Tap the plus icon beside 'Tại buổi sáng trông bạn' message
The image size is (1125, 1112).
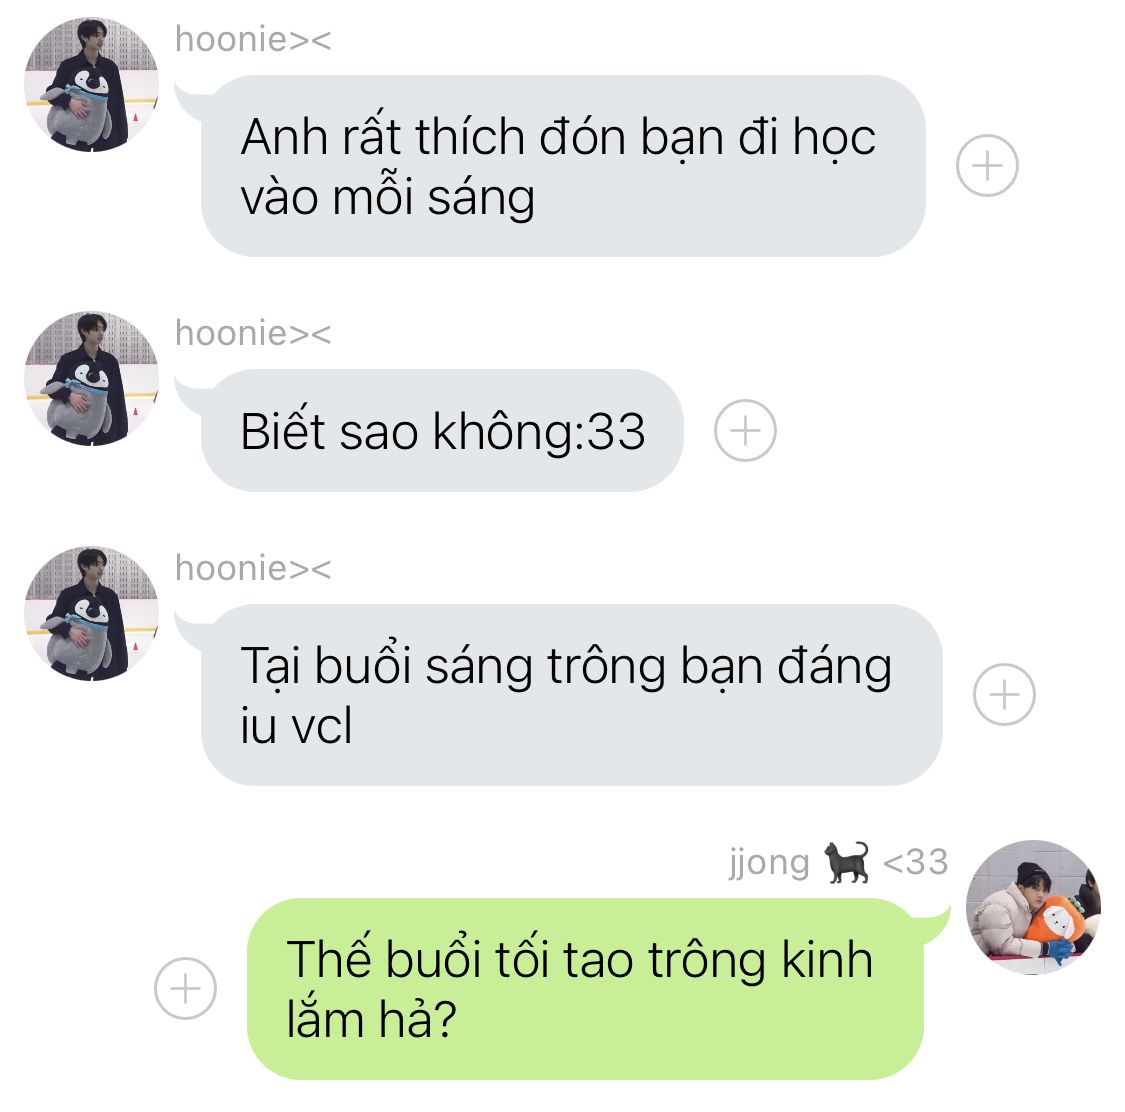click(x=1004, y=694)
